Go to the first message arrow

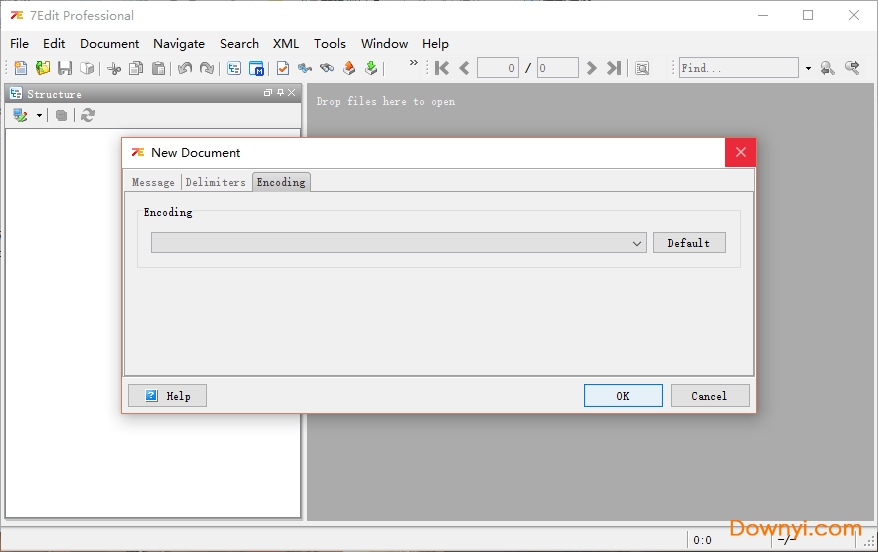coord(441,68)
